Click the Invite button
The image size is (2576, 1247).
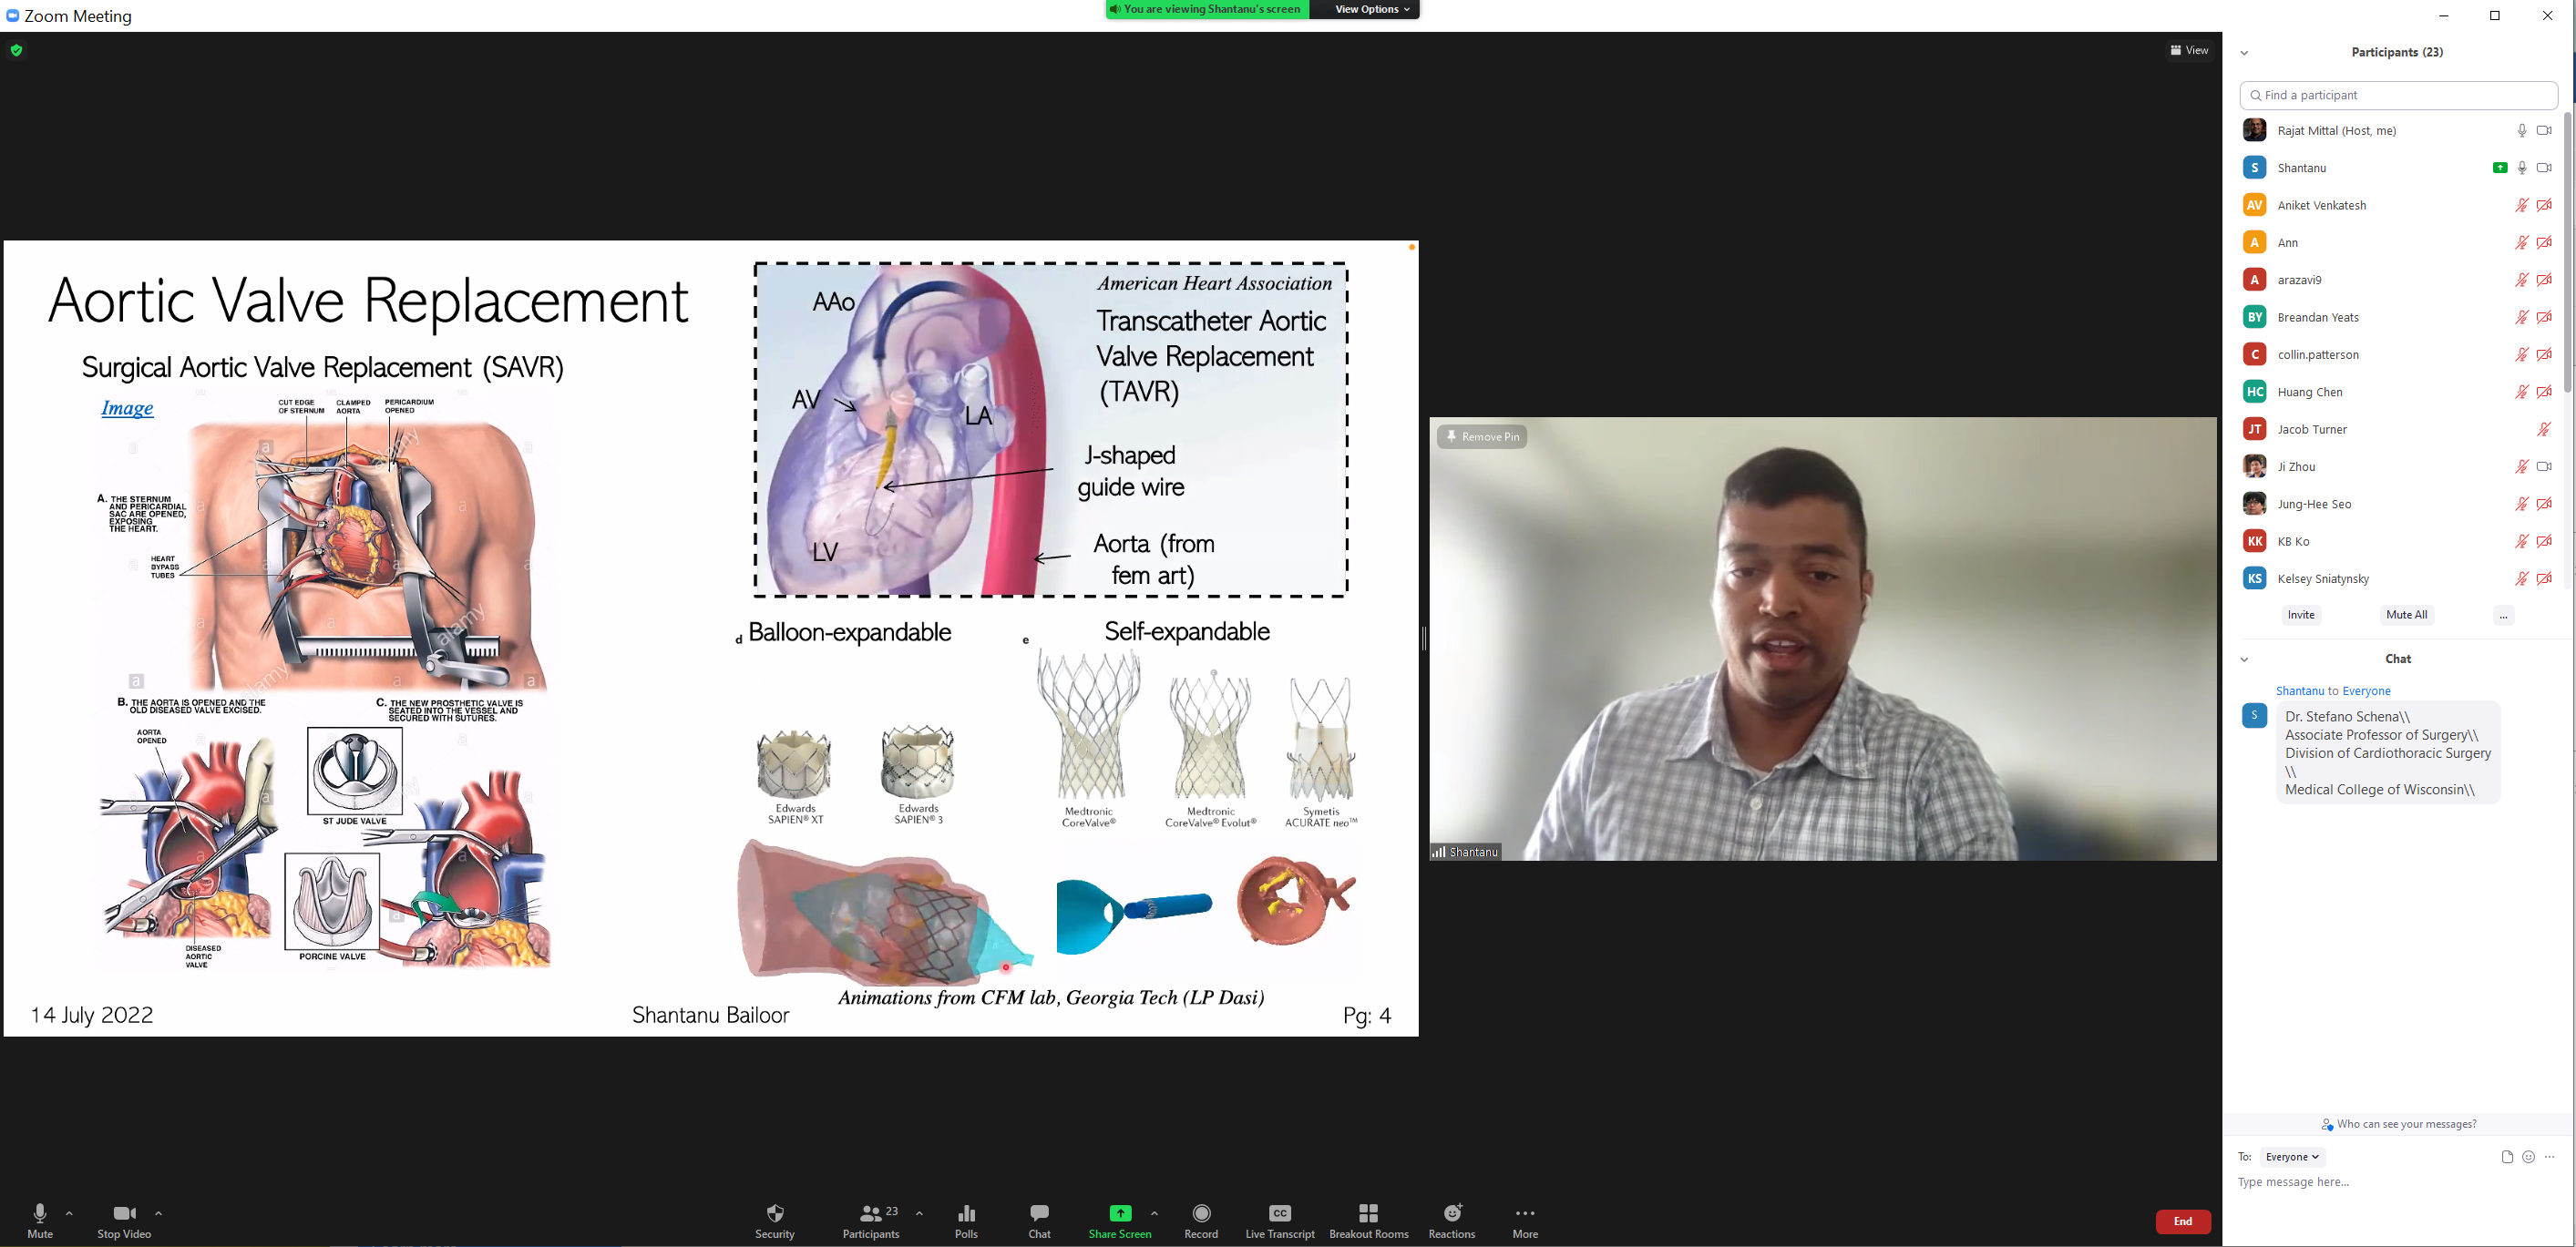(2301, 615)
